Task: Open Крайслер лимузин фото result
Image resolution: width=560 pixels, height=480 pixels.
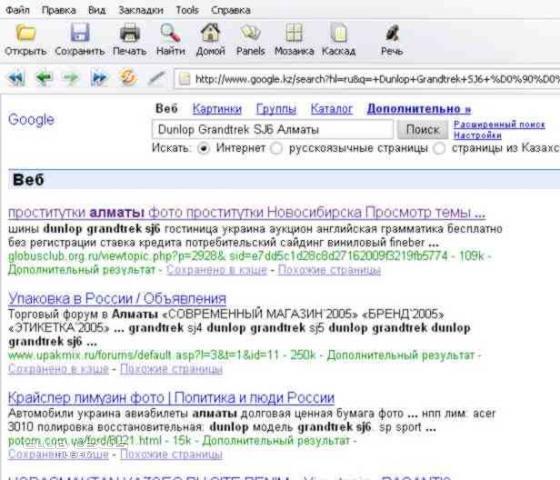Action: [171, 398]
